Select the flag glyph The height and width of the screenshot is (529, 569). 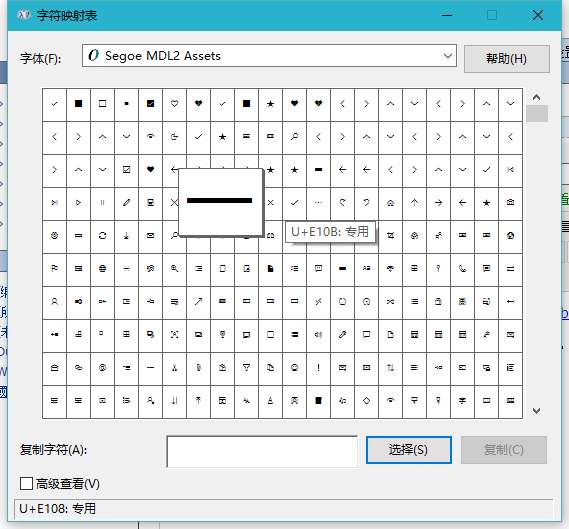(54, 268)
